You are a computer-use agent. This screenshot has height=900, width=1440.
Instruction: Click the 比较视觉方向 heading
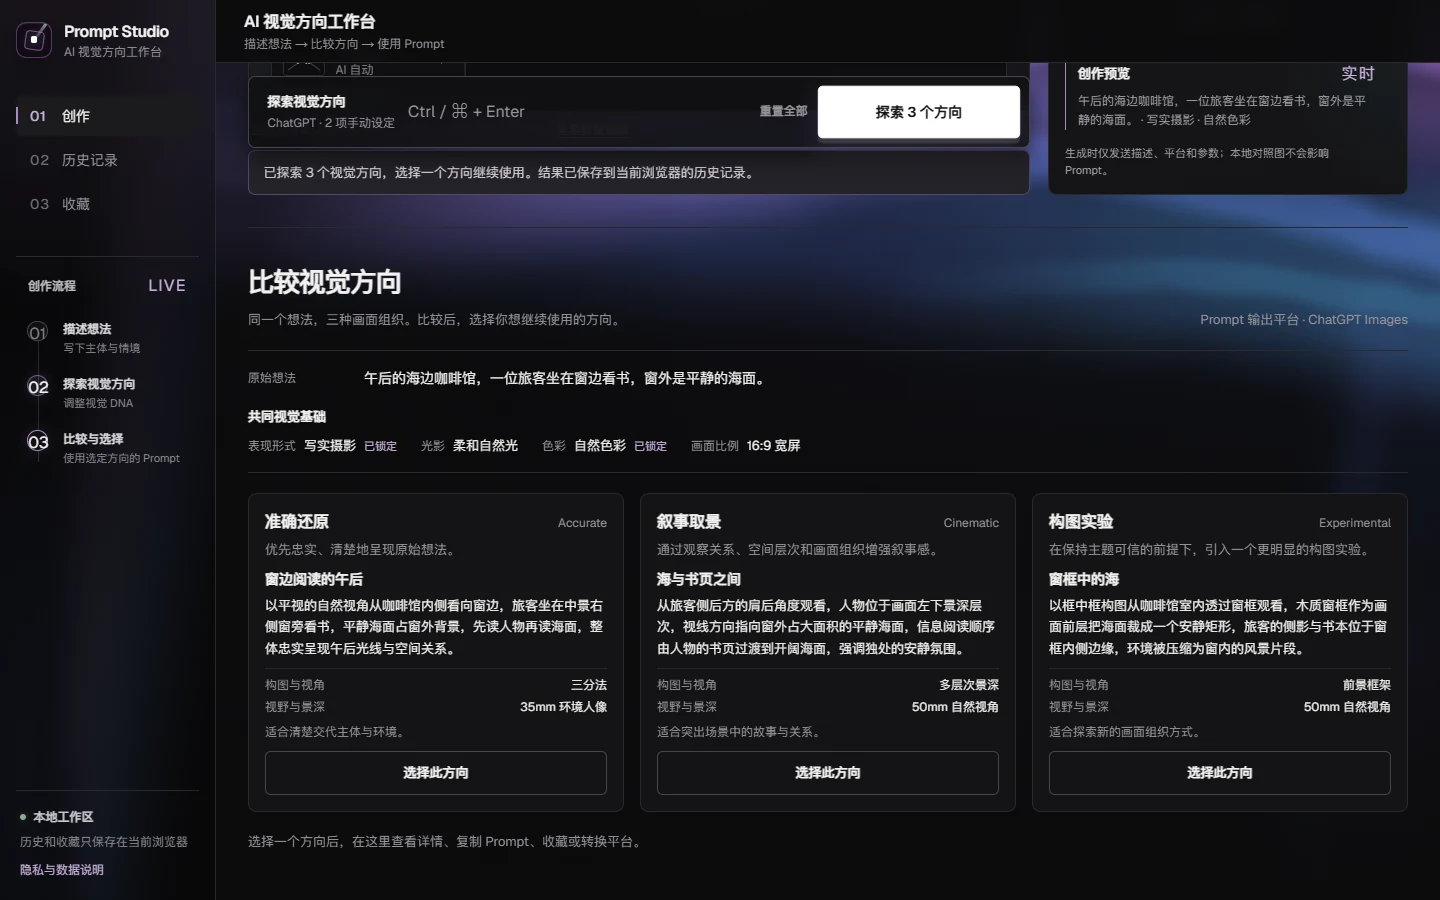click(x=325, y=282)
